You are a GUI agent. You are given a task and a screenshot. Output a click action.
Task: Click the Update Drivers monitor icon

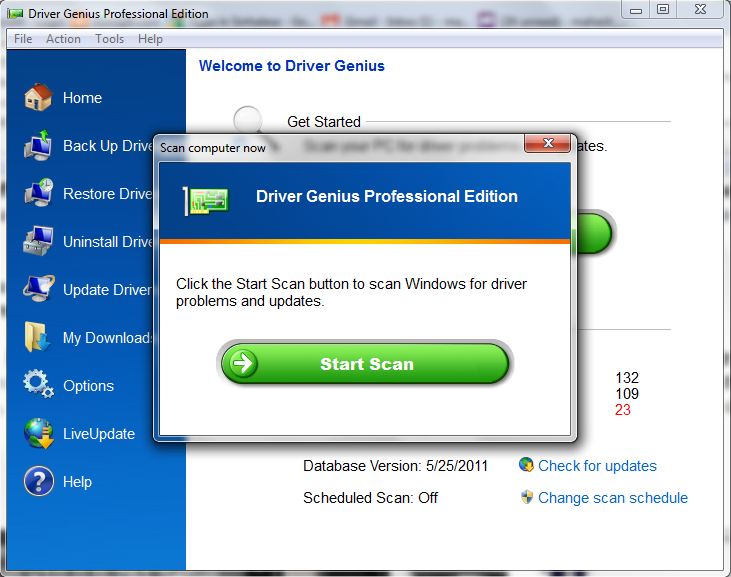(38, 288)
